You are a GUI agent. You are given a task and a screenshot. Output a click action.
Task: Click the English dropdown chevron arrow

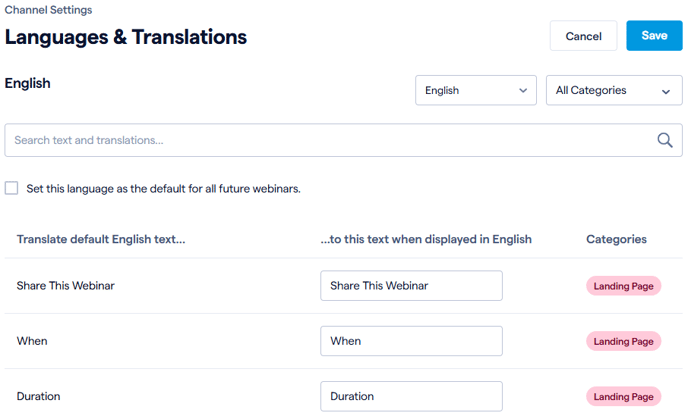(x=523, y=90)
